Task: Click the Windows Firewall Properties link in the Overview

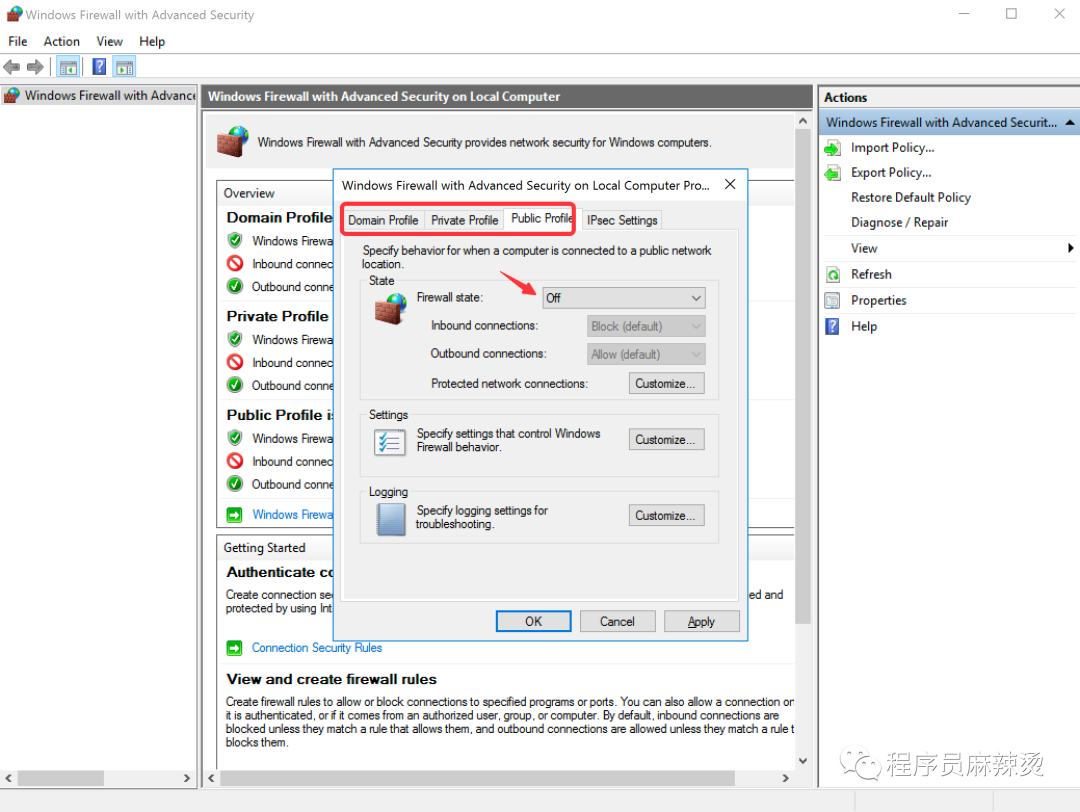Action: pos(293,514)
